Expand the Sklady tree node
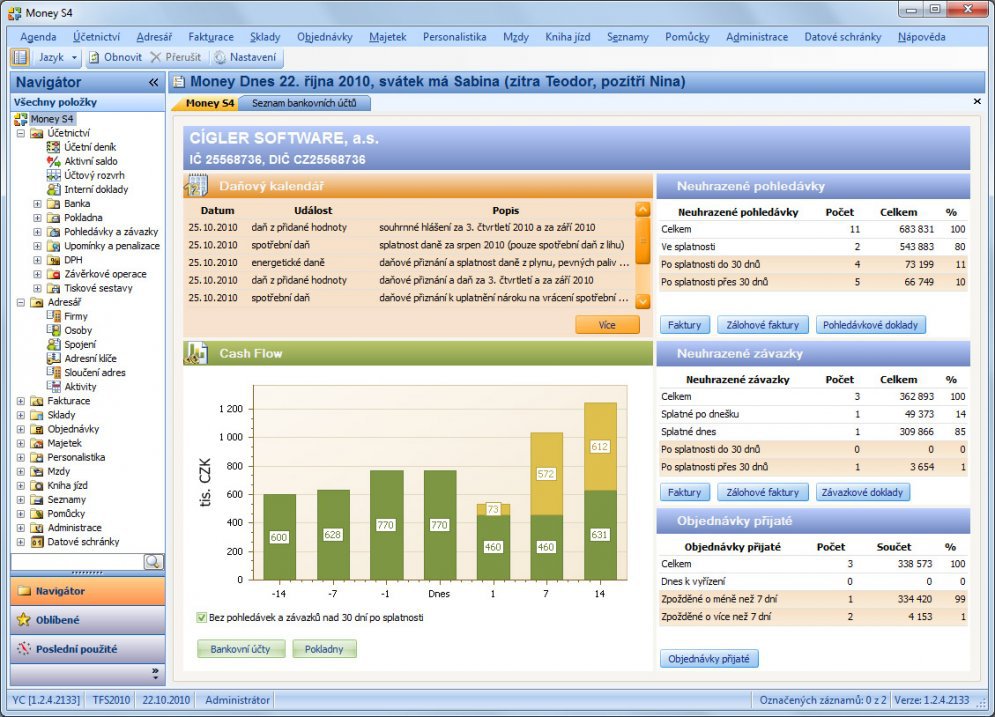 click(x=21, y=415)
